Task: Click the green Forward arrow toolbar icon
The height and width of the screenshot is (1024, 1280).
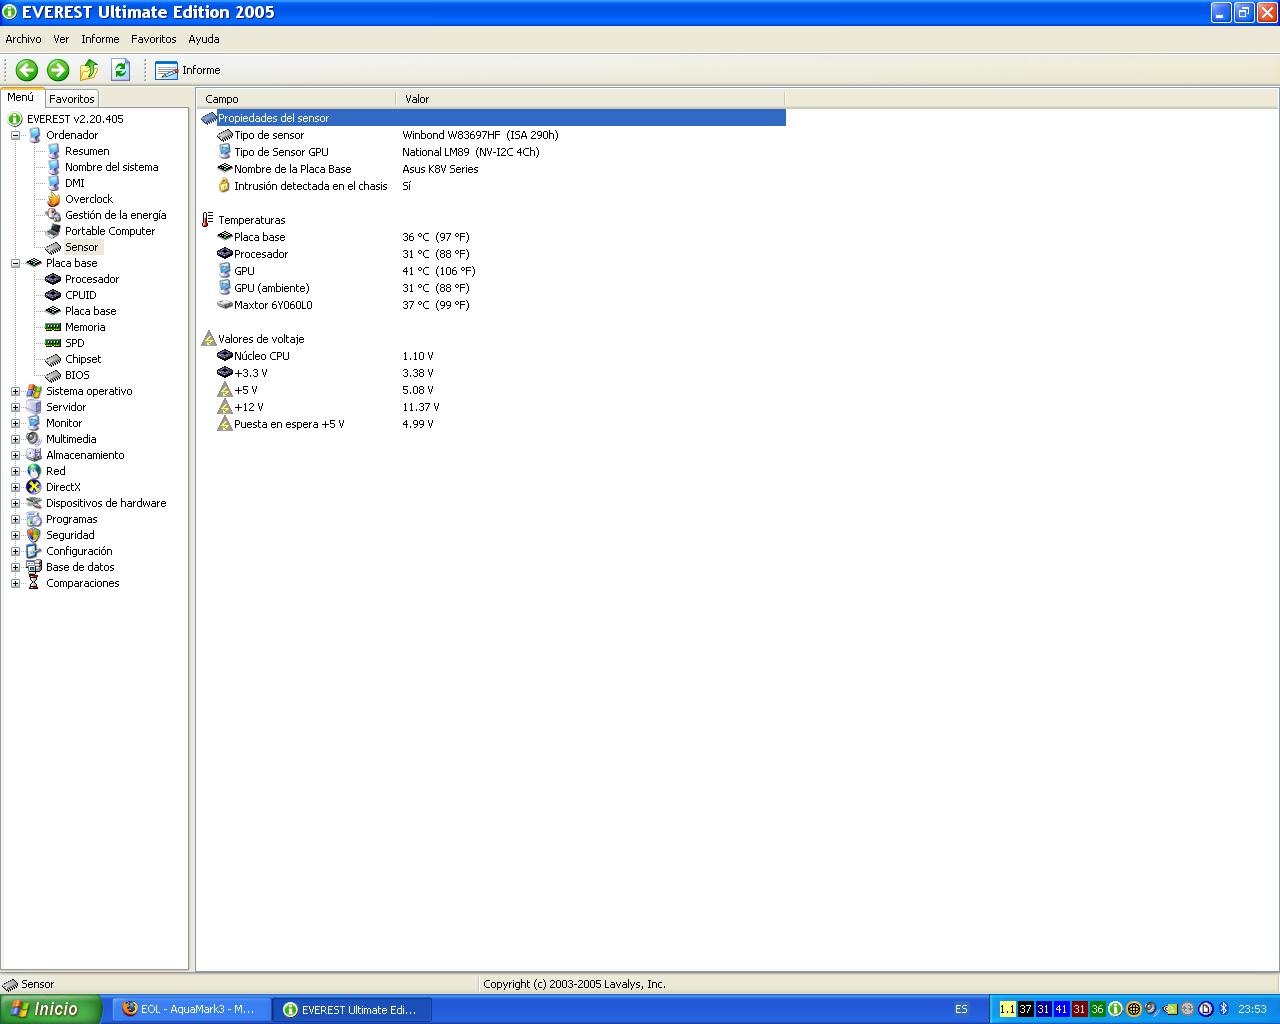Action: click(58, 70)
